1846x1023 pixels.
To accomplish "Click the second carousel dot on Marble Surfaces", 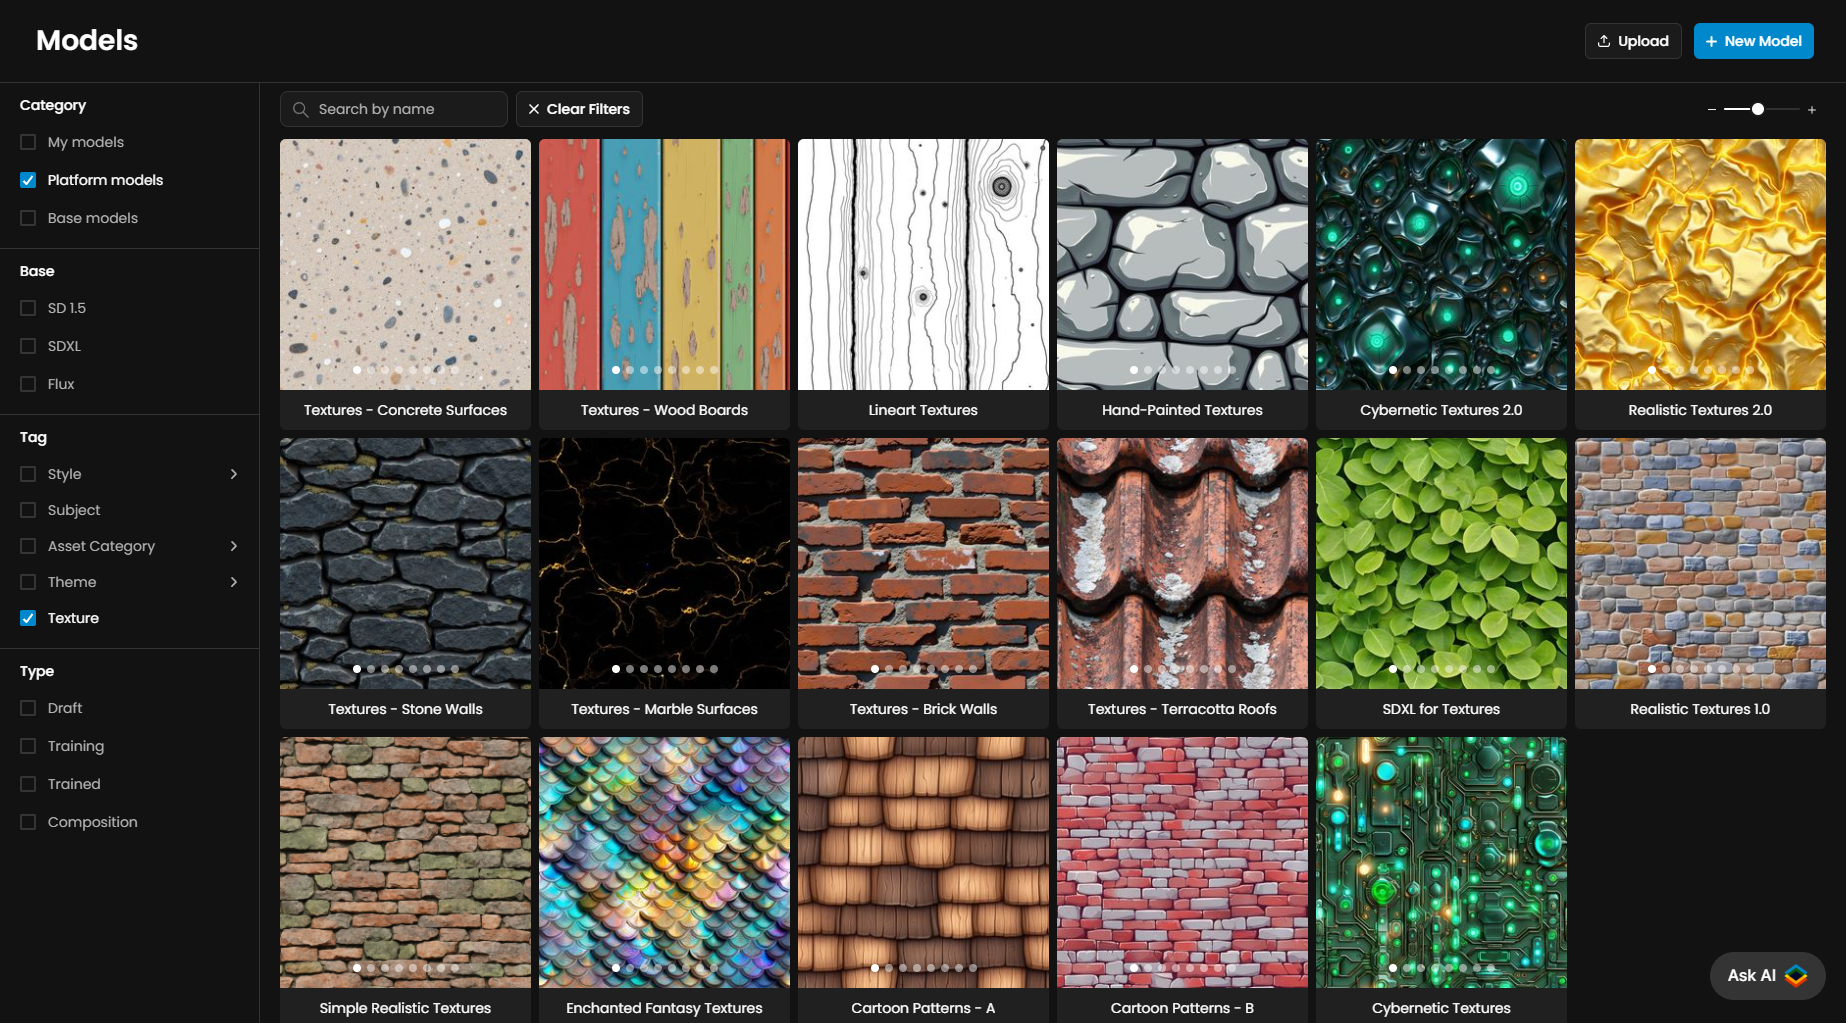I will (x=630, y=669).
